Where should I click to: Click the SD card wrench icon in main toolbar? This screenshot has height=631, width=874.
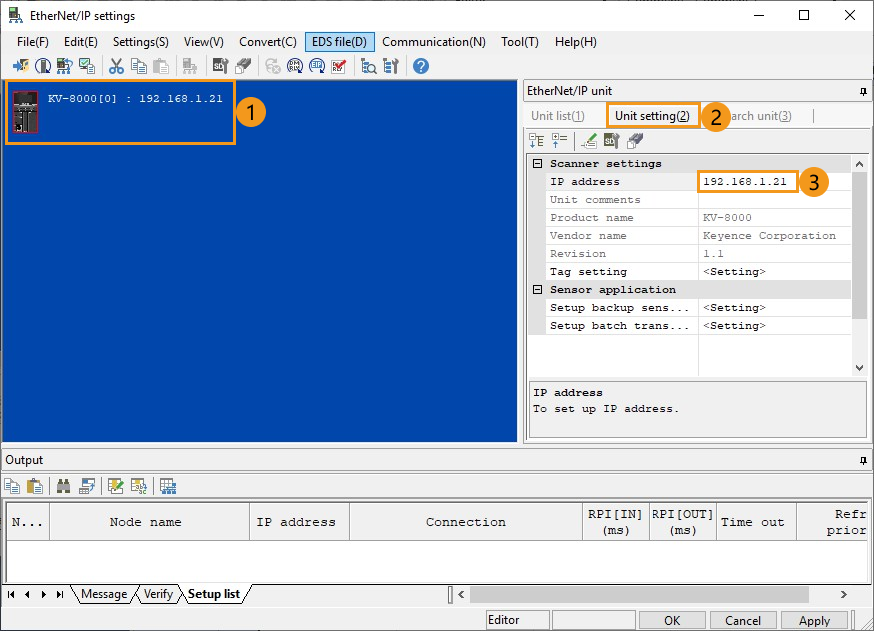coord(219,66)
